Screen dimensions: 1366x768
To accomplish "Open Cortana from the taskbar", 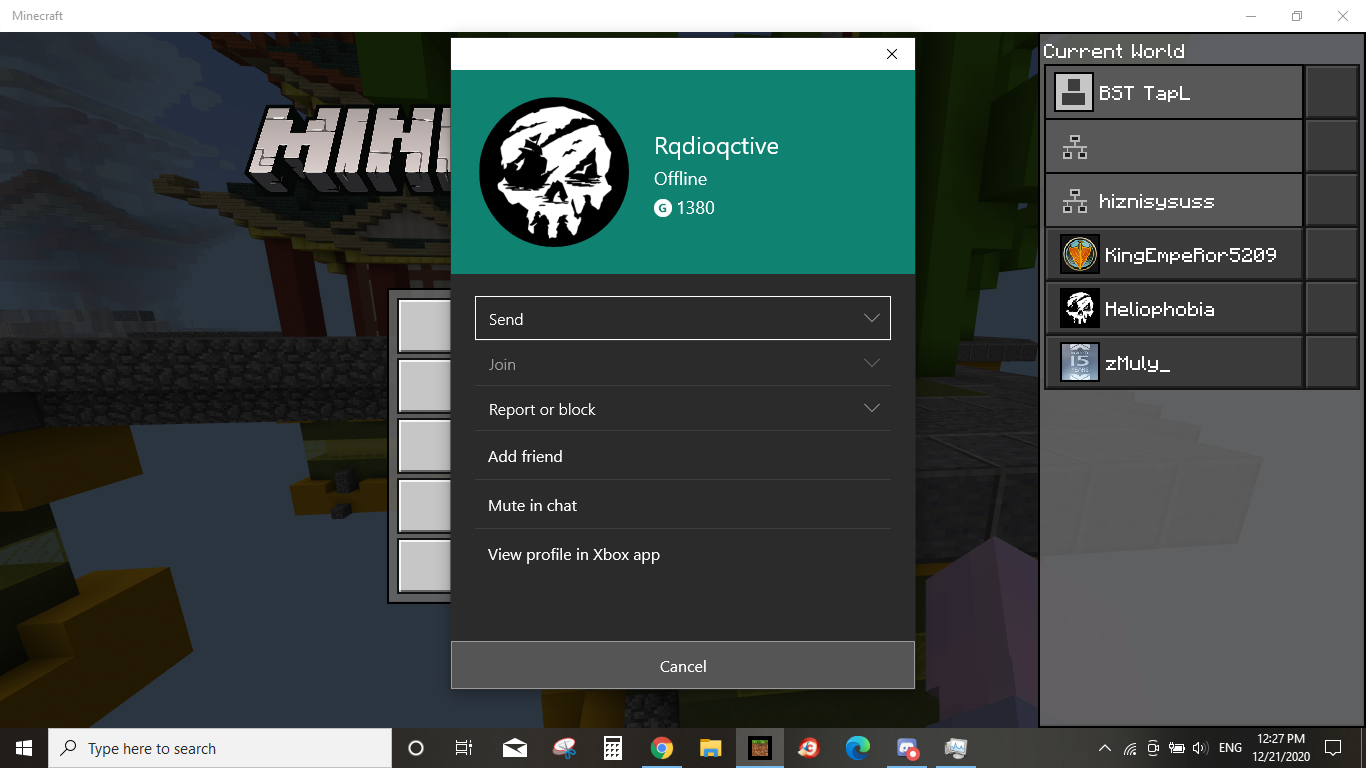I will pyautogui.click(x=416, y=748).
